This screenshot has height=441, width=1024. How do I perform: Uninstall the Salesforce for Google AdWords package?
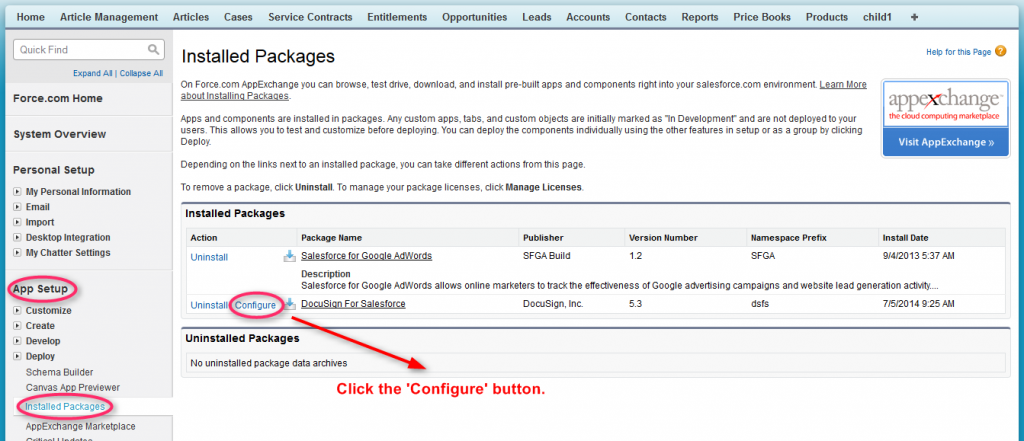pyautogui.click(x=209, y=257)
